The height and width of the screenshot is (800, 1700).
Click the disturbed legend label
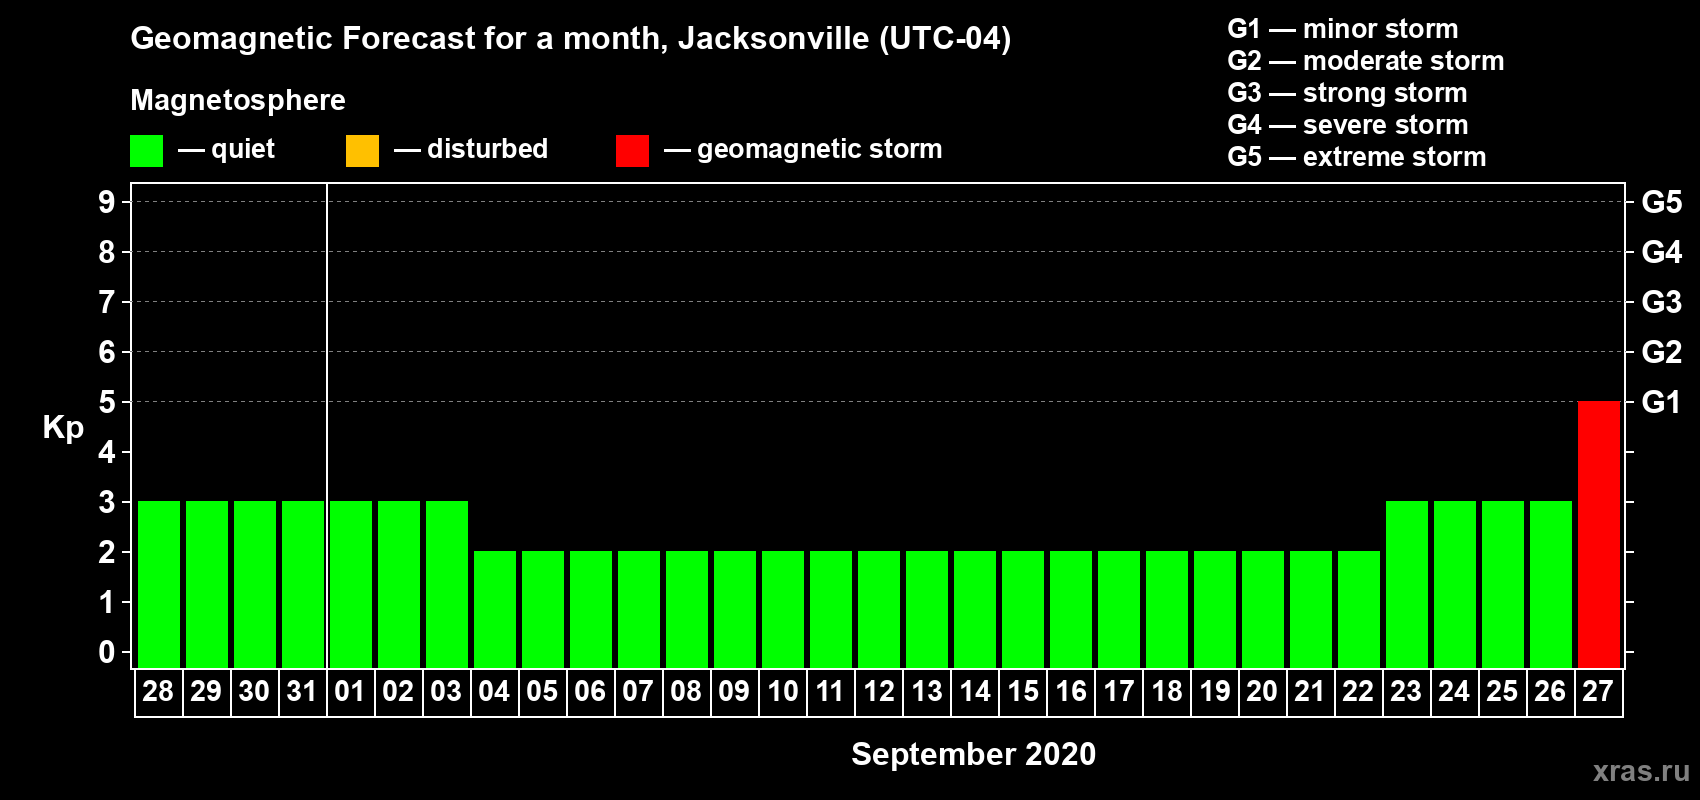[487, 149]
